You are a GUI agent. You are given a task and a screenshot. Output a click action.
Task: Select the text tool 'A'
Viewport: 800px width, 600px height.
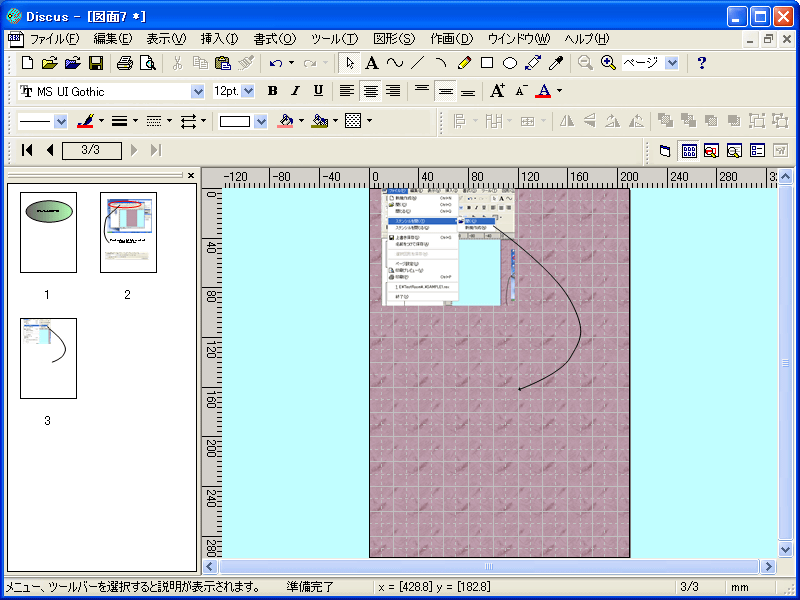point(372,63)
